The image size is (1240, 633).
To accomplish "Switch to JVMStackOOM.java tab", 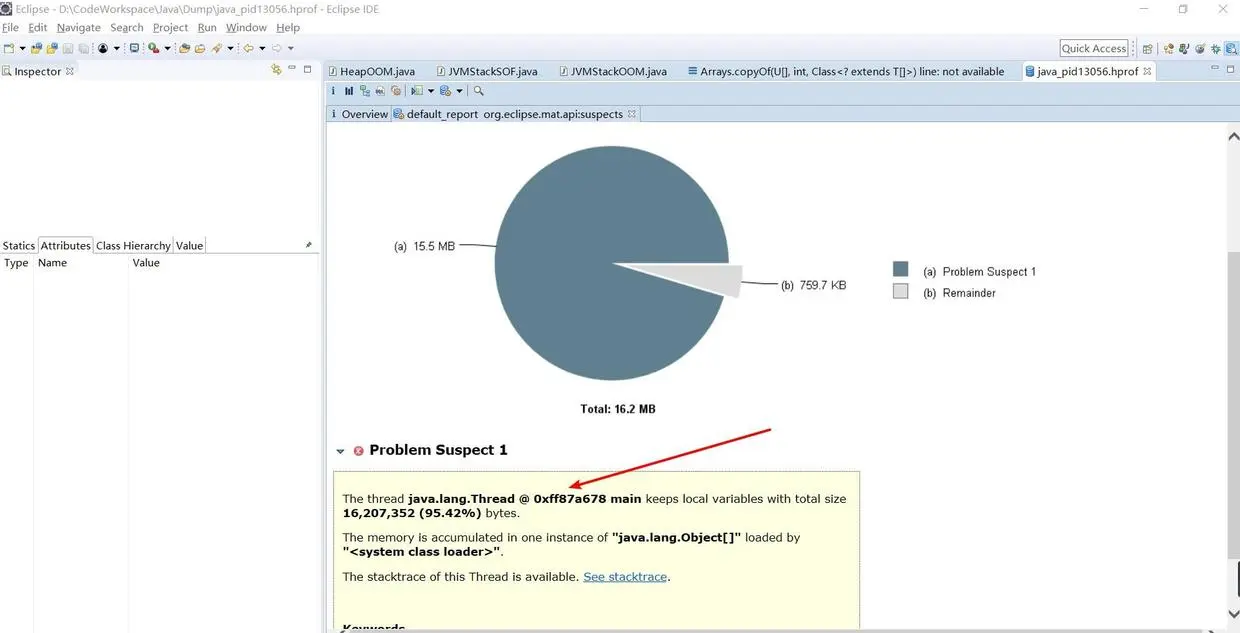I will (611, 71).
